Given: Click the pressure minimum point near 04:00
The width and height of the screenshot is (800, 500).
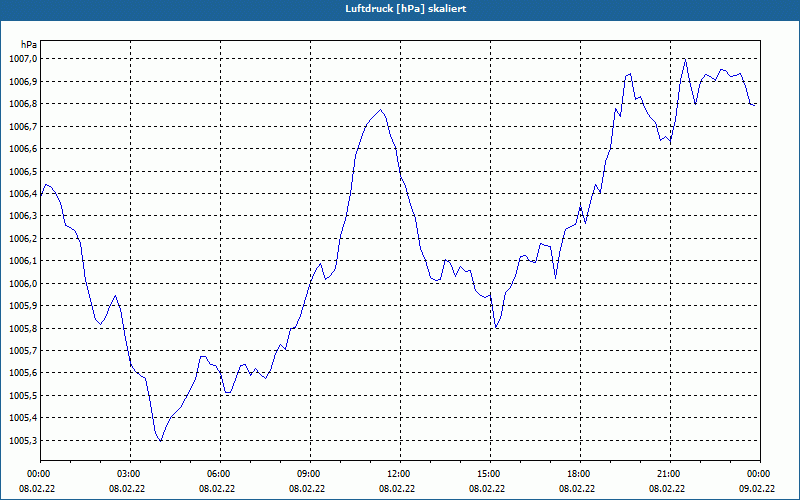Looking at the screenshot, I should pos(161,441).
